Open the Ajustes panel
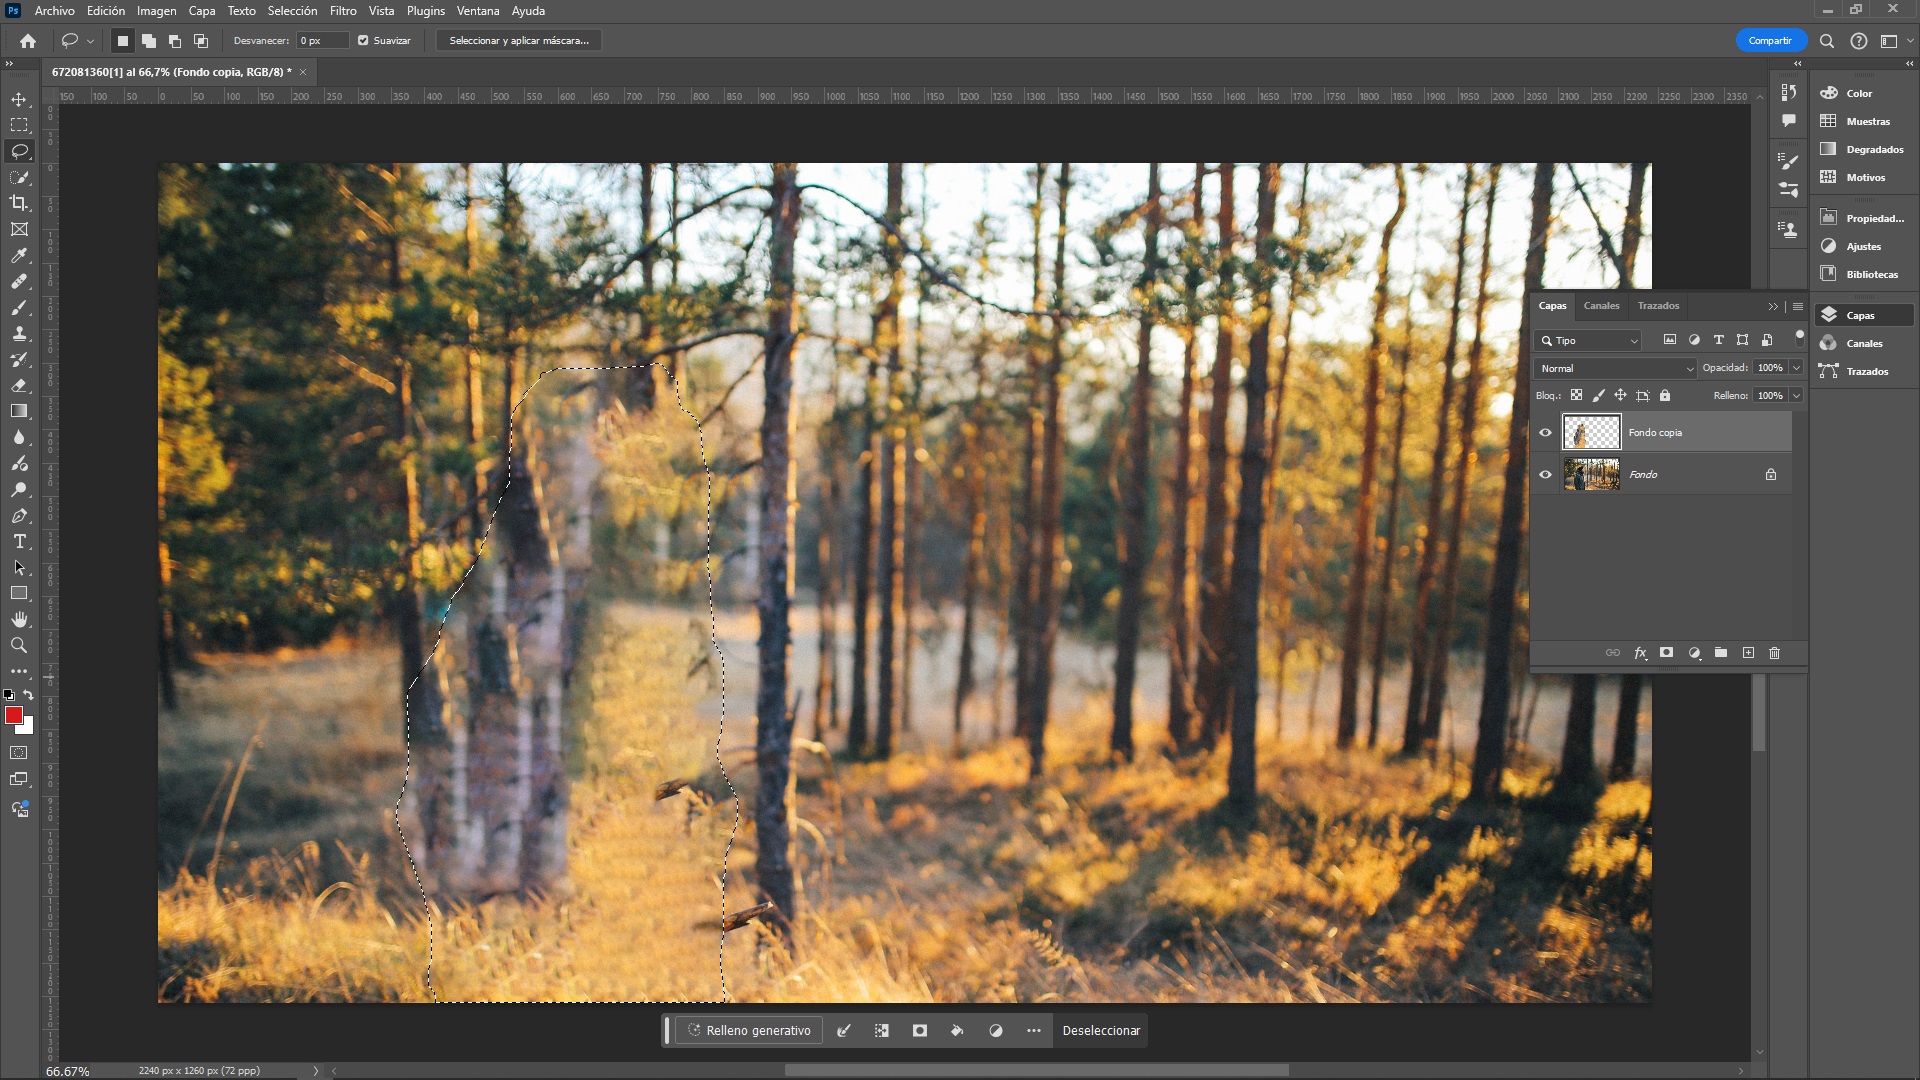This screenshot has height=1080, width=1920. click(1862, 246)
